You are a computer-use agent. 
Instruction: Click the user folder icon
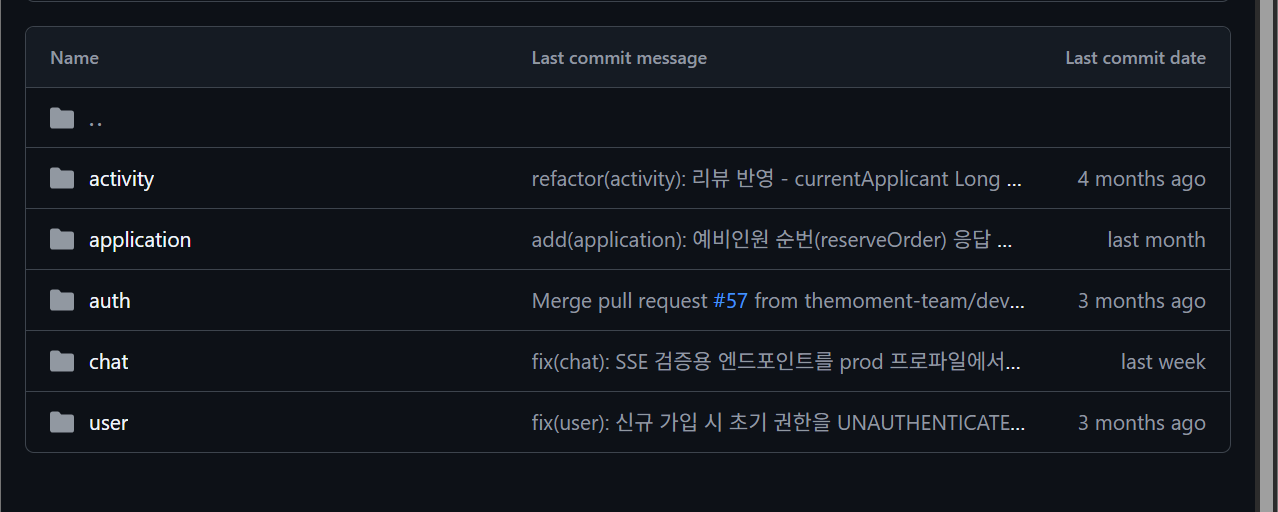click(x=62, y=423)
